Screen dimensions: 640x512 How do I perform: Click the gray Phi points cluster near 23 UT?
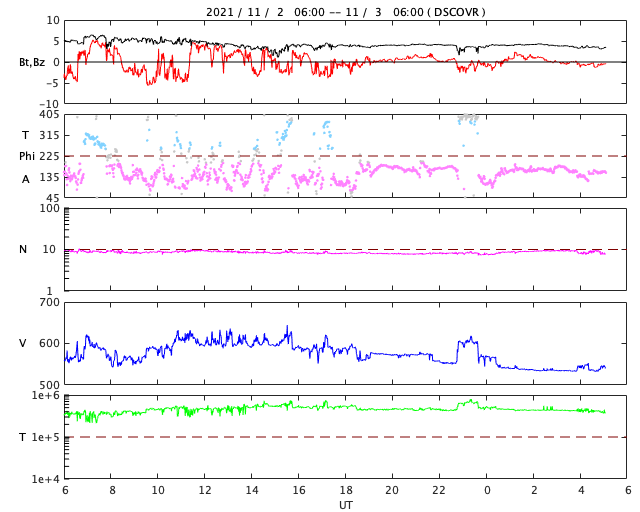[468, 118]
